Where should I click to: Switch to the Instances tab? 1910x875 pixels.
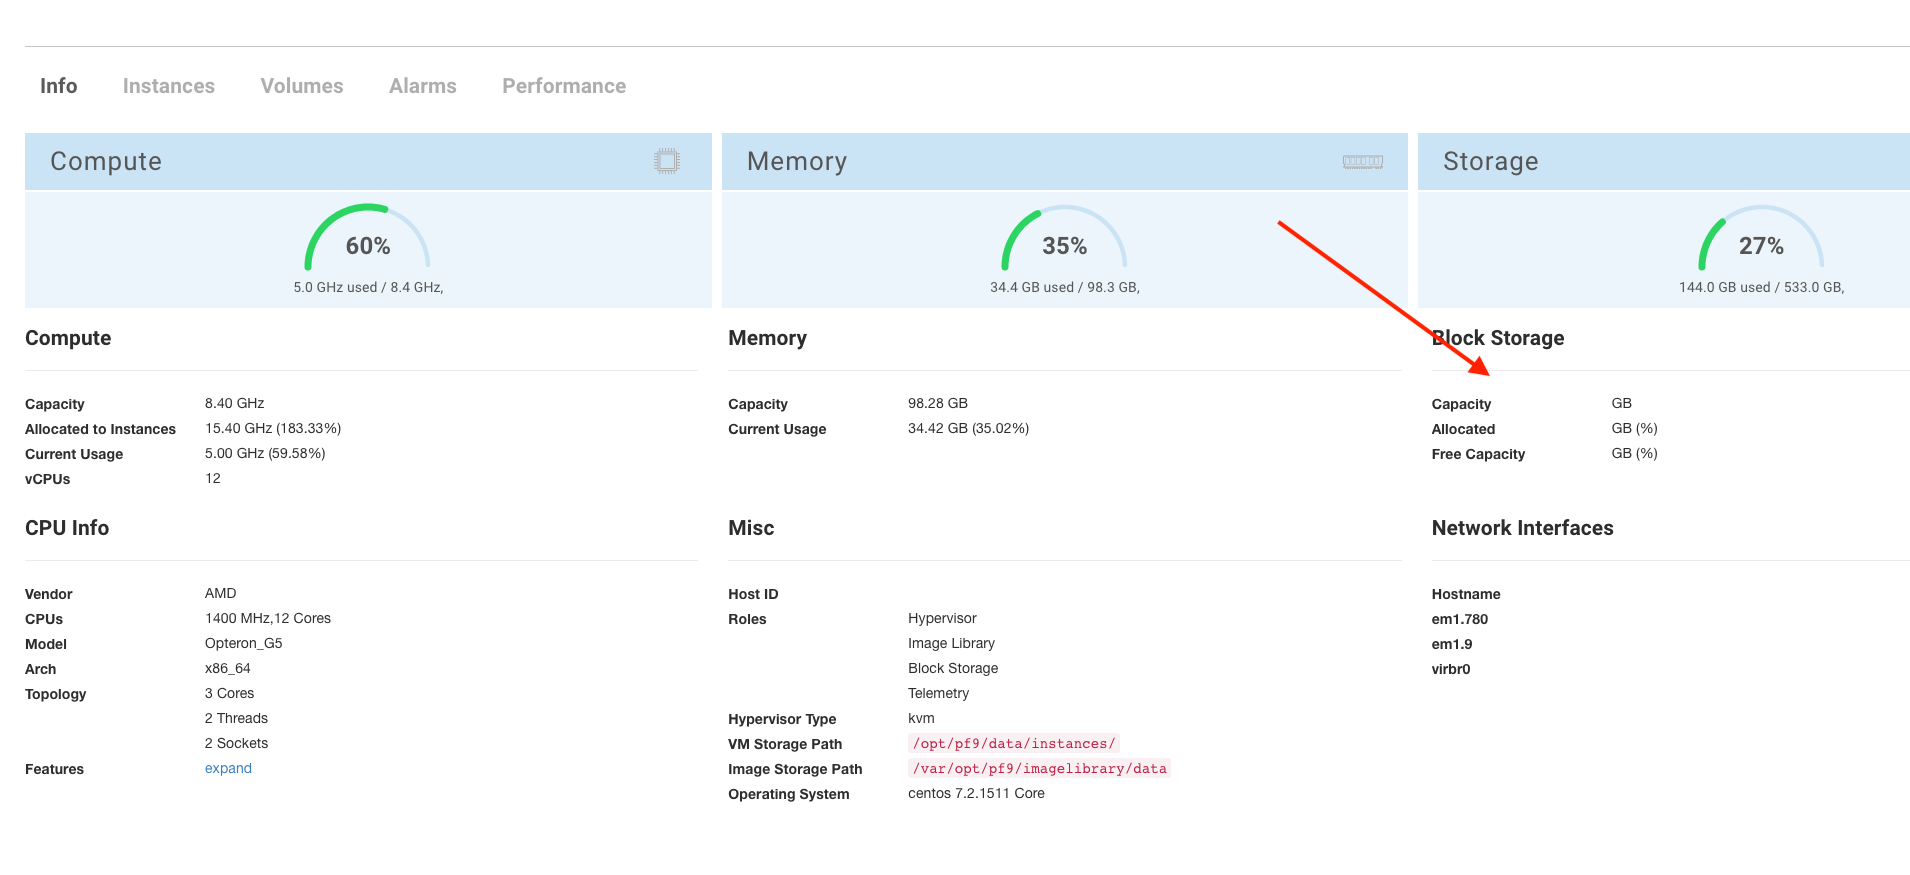point(169,86)
